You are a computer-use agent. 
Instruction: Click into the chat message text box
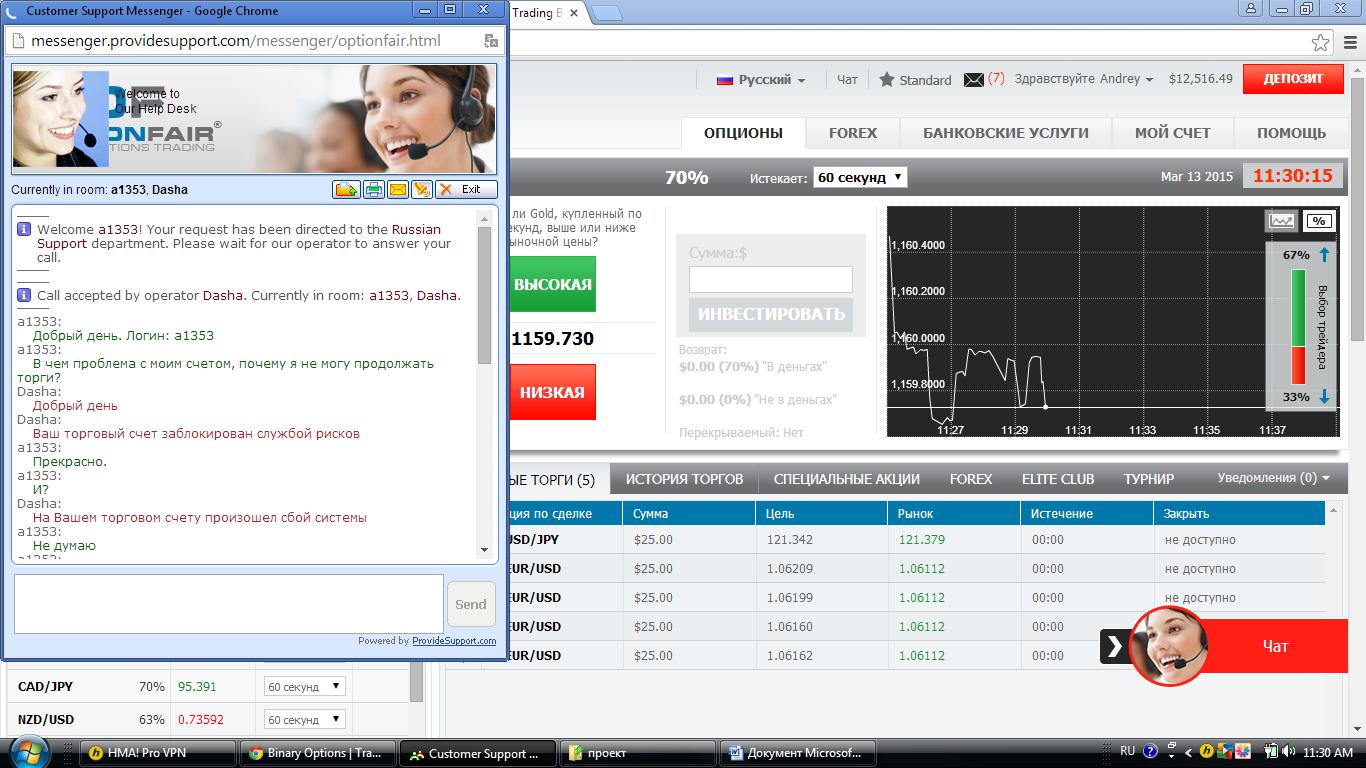[228, 603]
